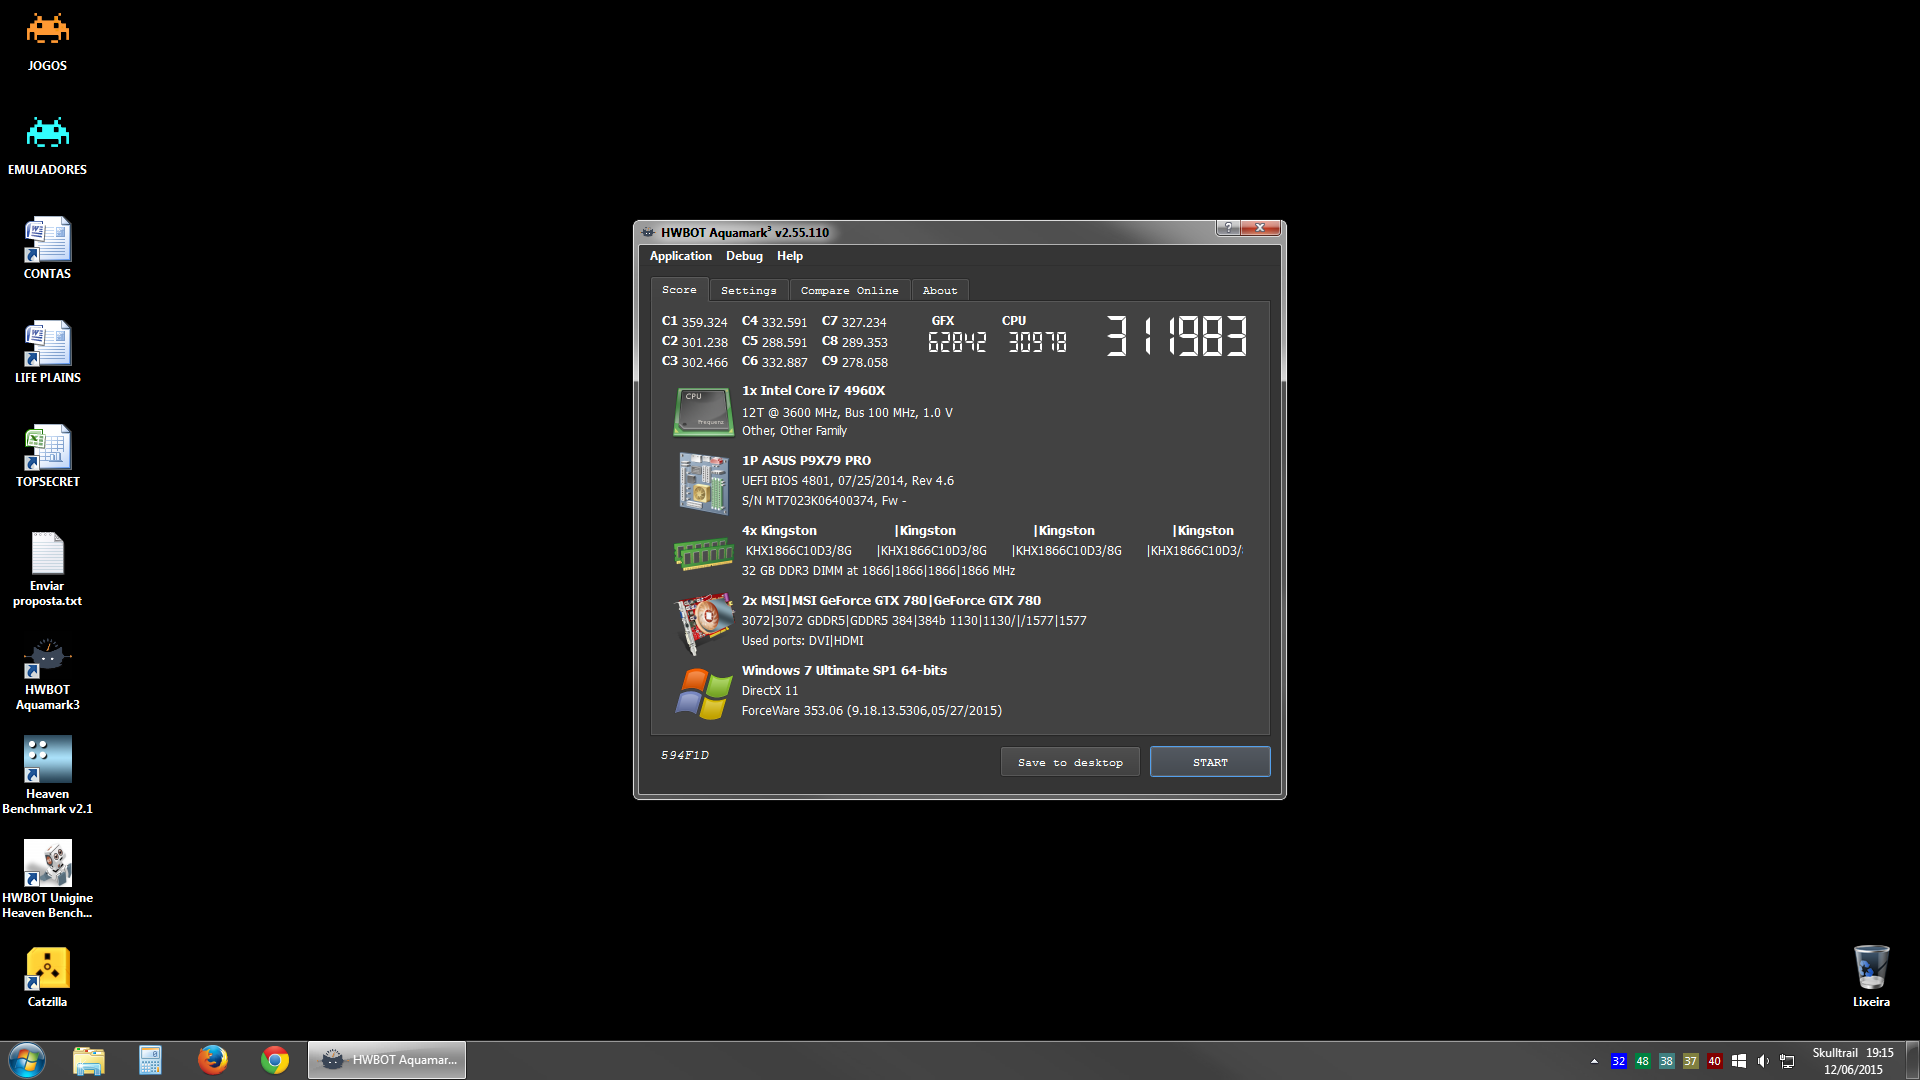Viewport: 1920px width, 1080px height.
Task: Click the CPU chip icon in Aquamark
Action: (704, 412)
